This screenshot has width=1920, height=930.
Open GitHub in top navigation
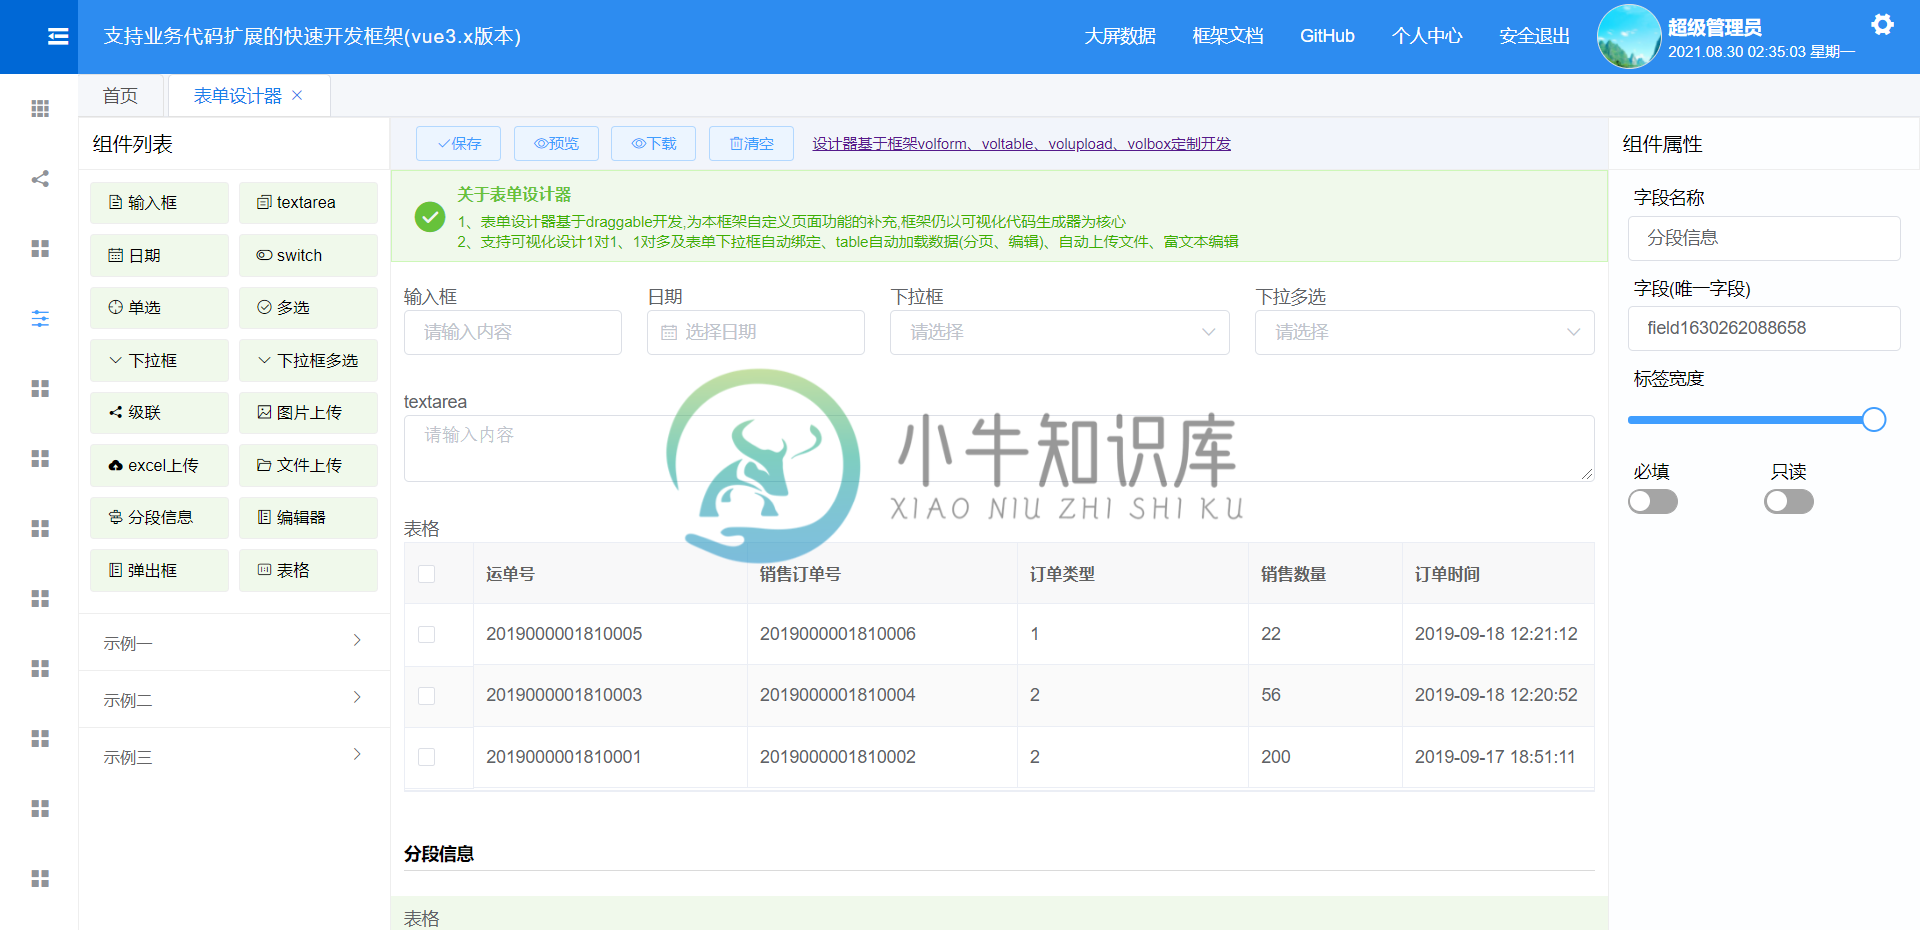pos(1327,36)
